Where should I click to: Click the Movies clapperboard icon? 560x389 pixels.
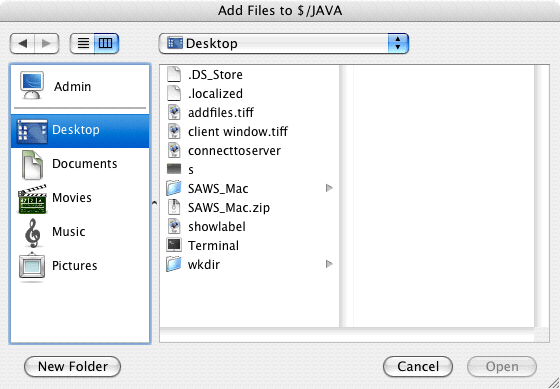coord(32,199)
